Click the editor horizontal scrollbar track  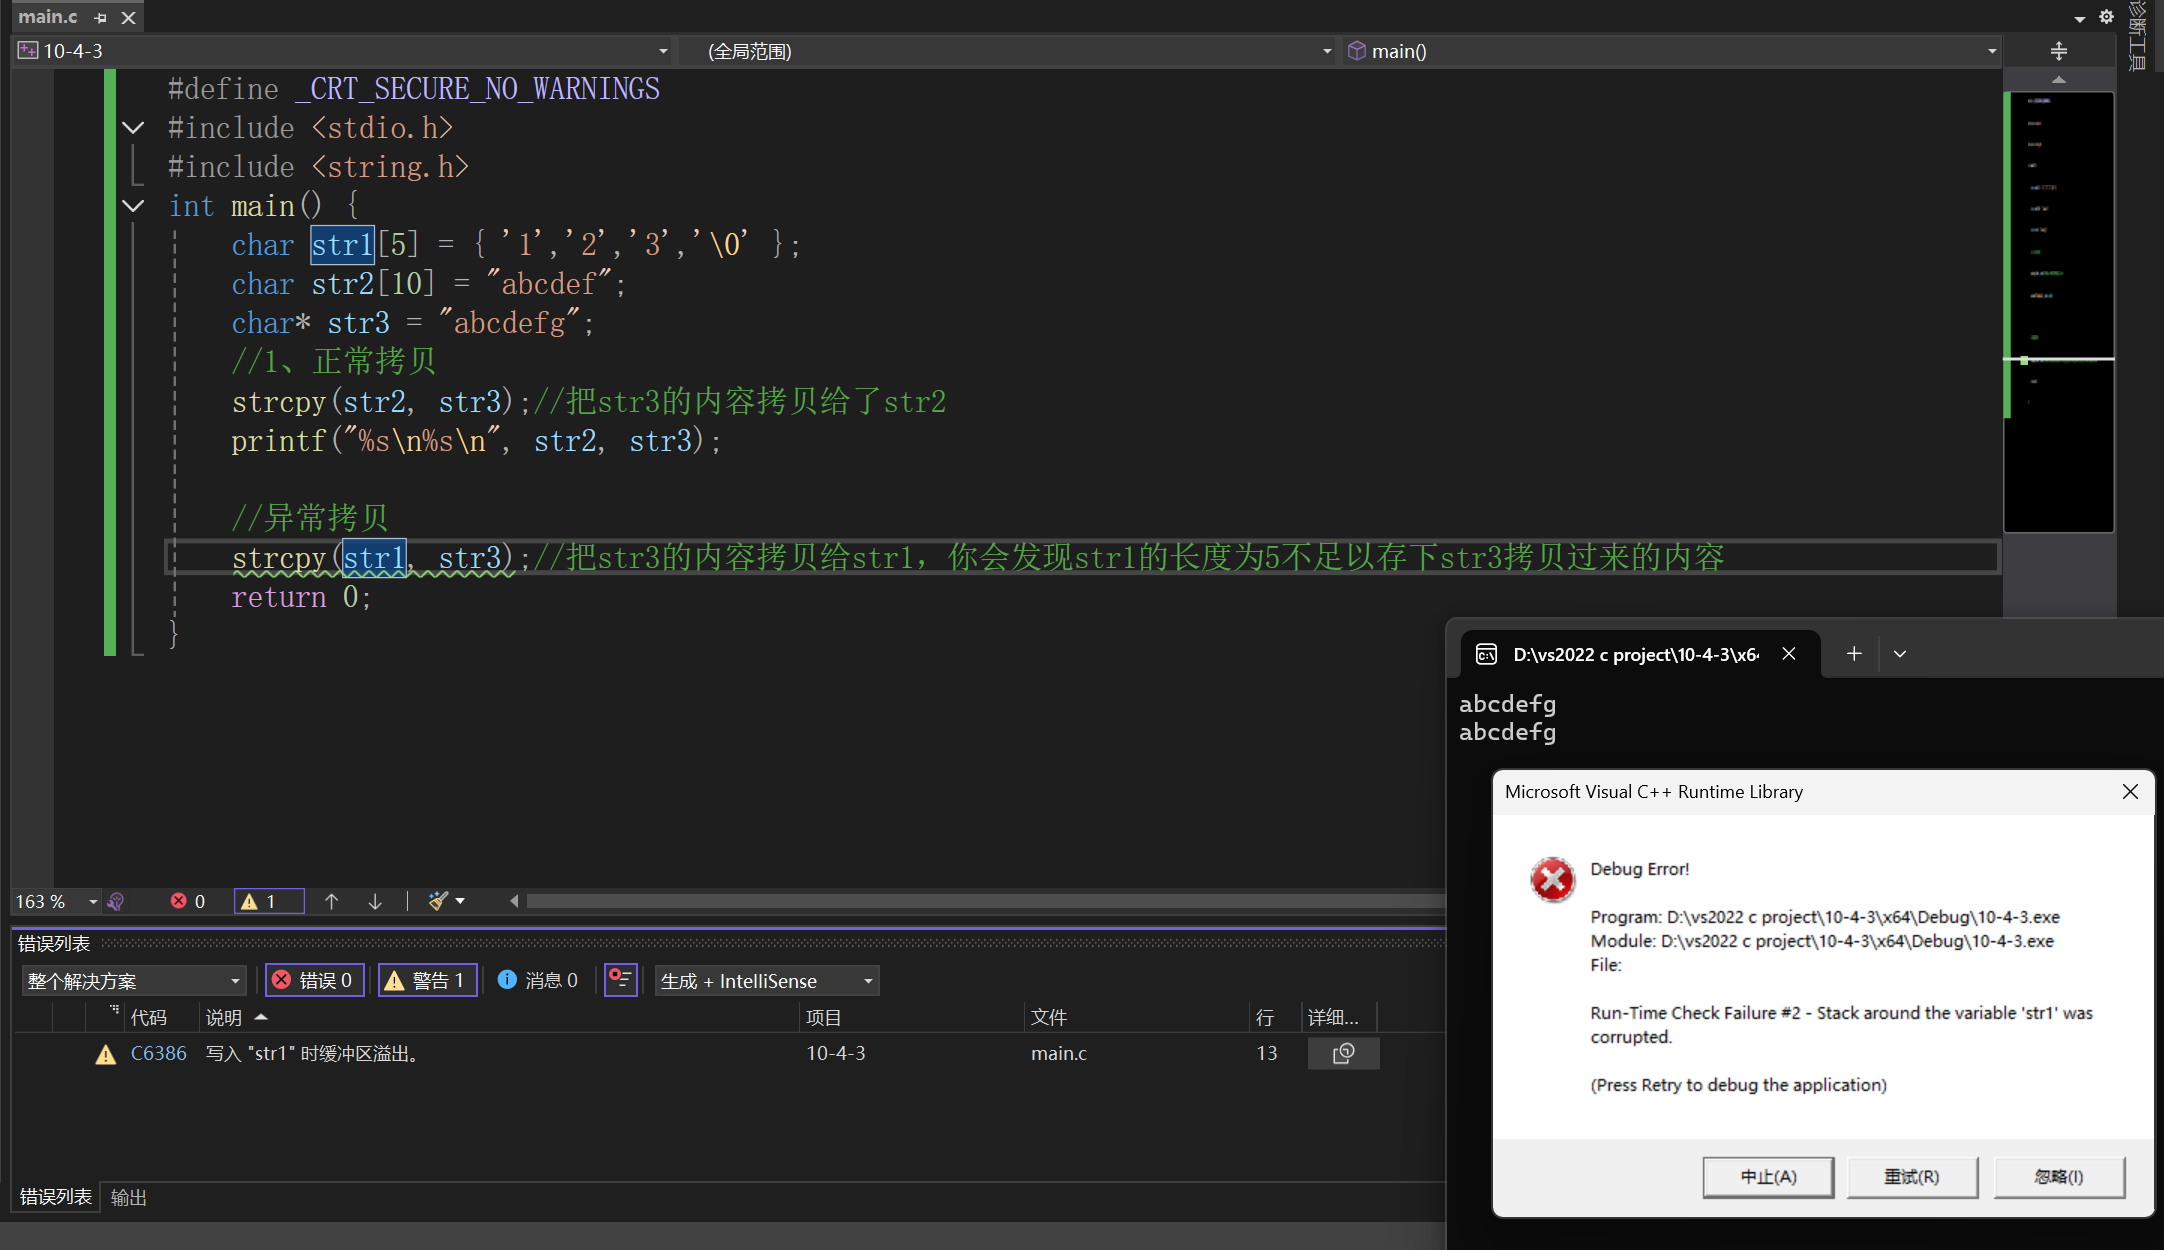pos(980,901)
